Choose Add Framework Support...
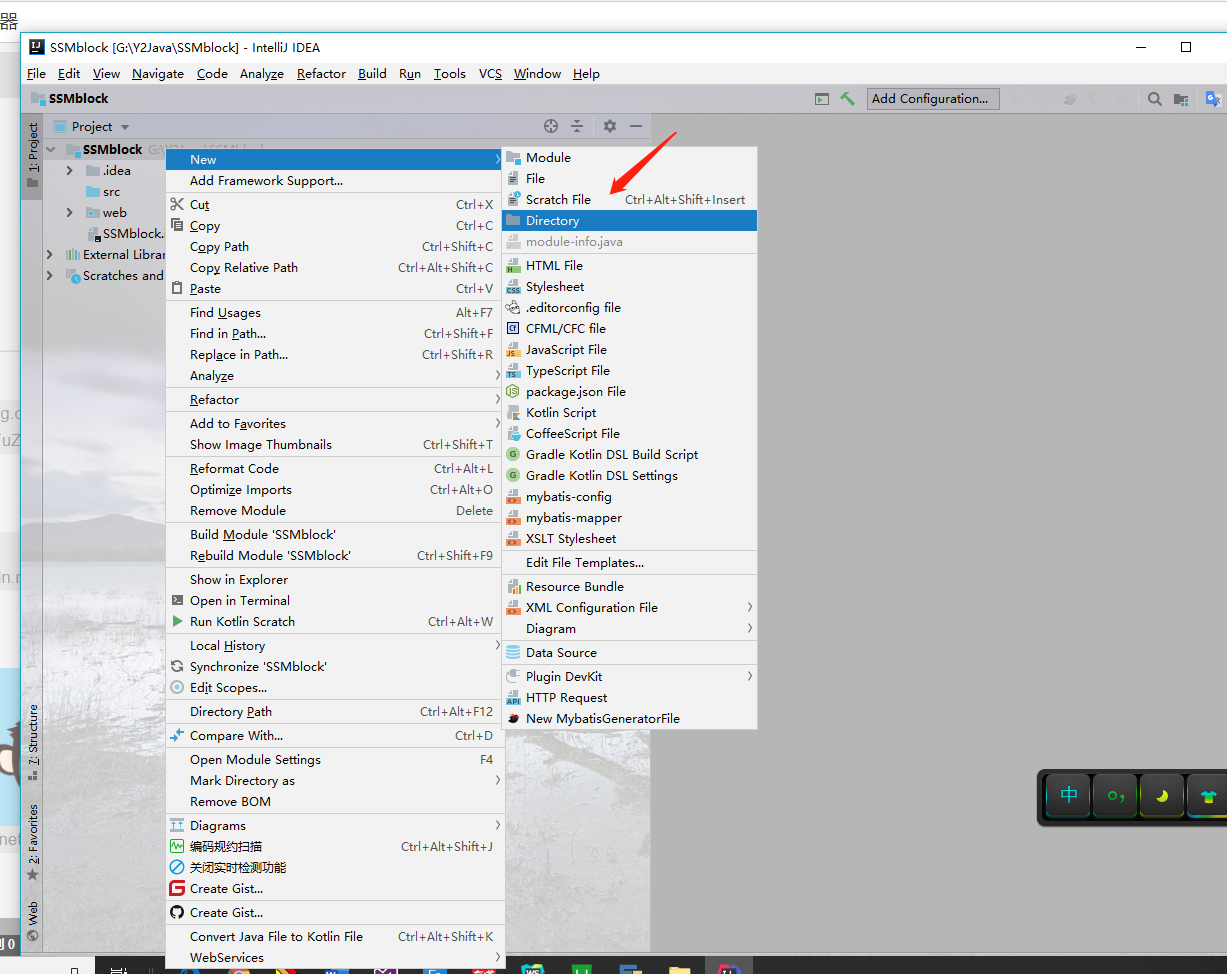Screen dimensions: 1227x974 334,180
